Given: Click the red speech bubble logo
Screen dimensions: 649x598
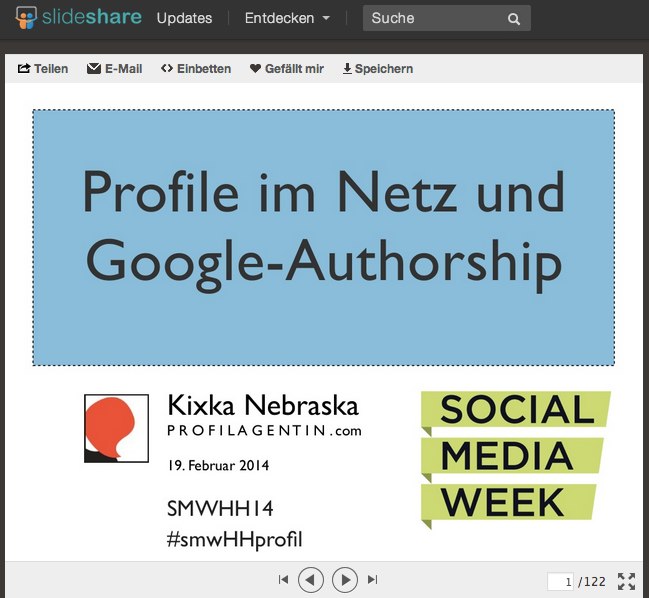Looking at the screenshot, I should point(116,428).
